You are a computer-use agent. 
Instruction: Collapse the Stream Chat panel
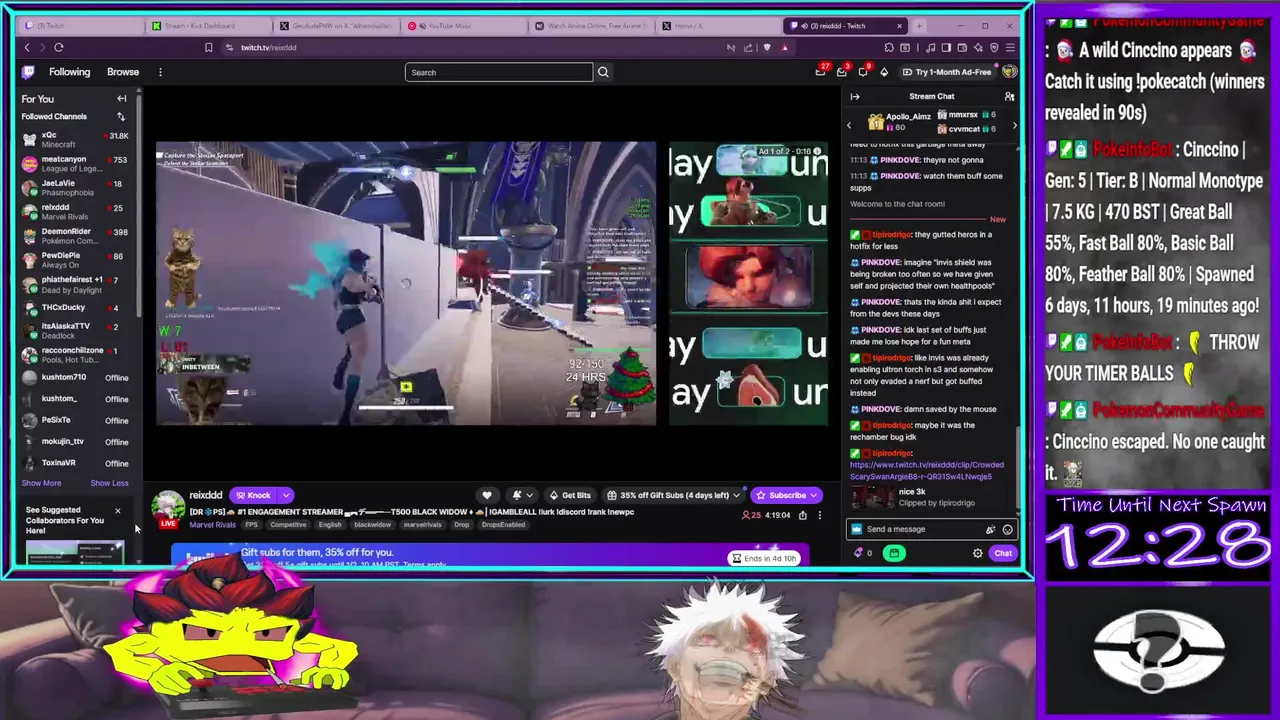[855, 97]
